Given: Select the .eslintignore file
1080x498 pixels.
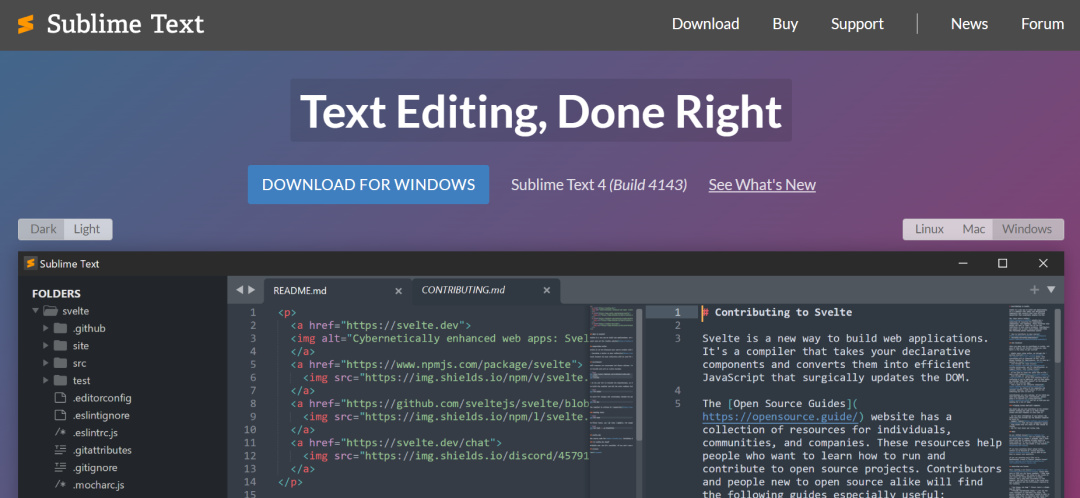Looking at the screenshot, I should [101, 415].
